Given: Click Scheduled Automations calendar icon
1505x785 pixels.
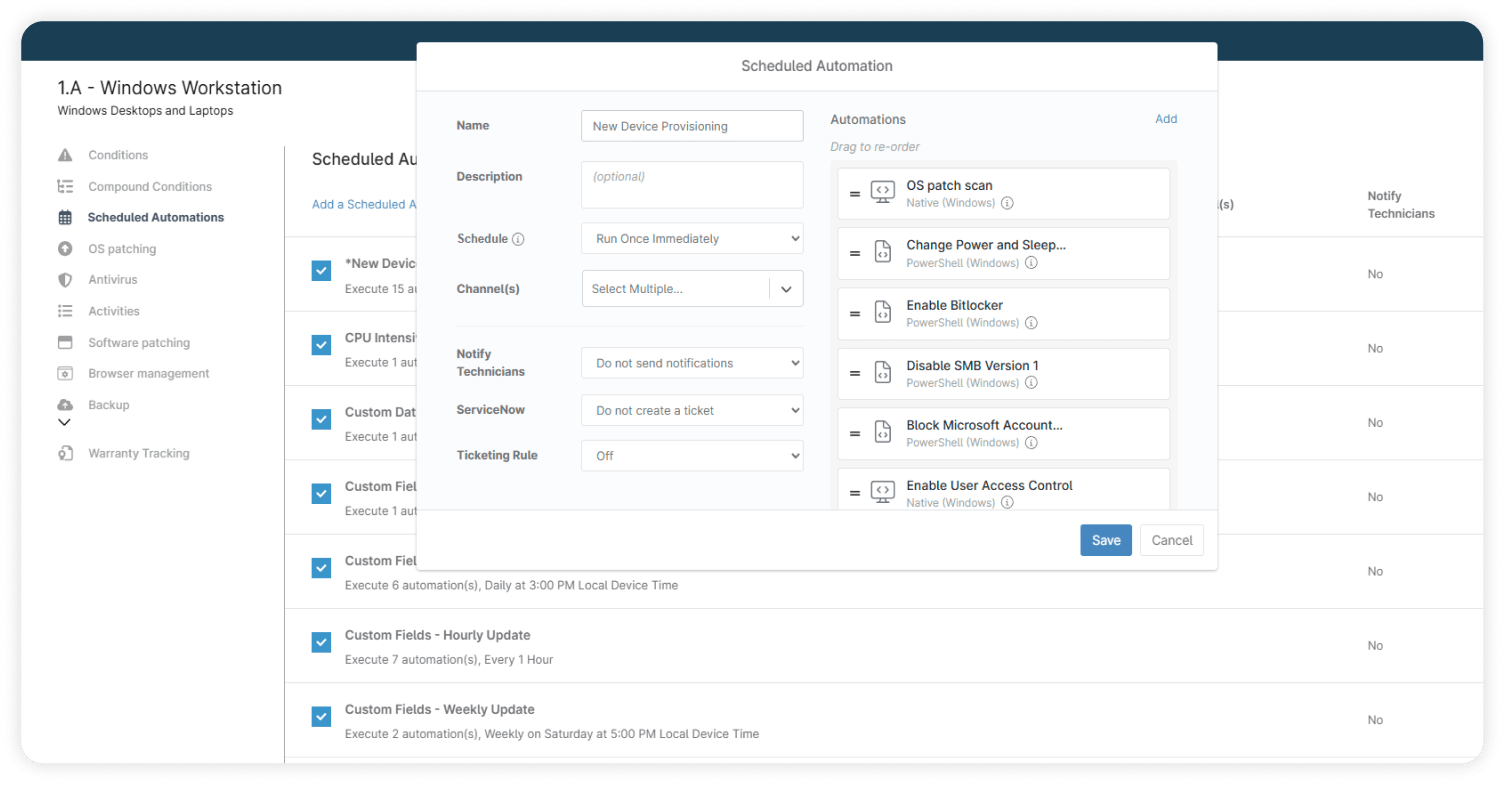Looking at the screenshot, I should click(x=65, y=217).
